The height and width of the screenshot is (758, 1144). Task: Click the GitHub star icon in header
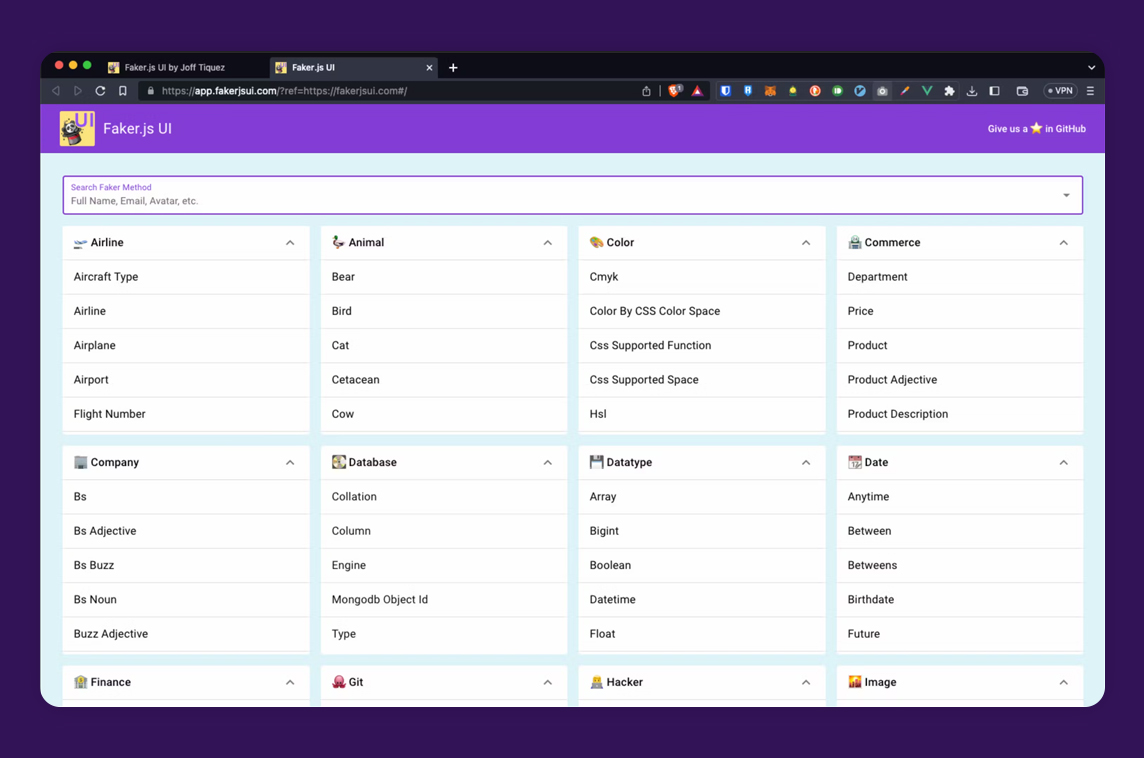(x=1036, y=128)
